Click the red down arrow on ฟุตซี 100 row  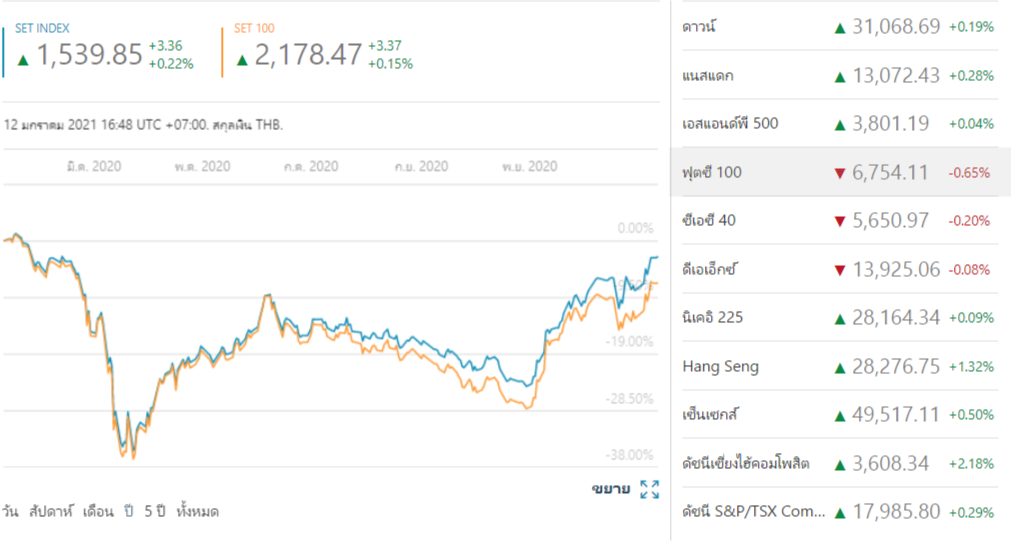coord(839,173)
